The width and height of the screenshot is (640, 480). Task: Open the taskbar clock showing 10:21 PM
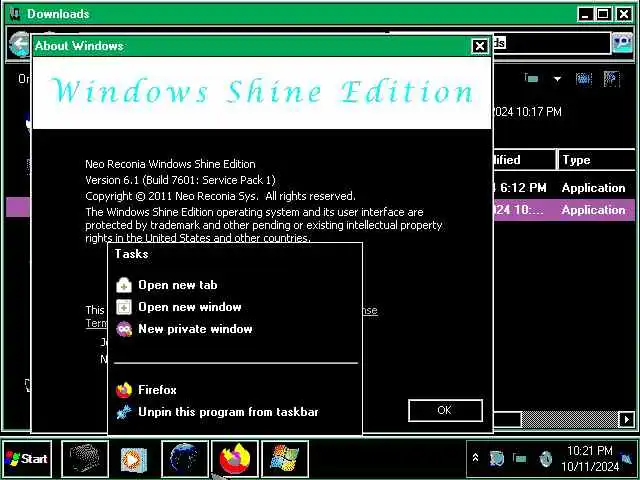(x=590, y=458)
